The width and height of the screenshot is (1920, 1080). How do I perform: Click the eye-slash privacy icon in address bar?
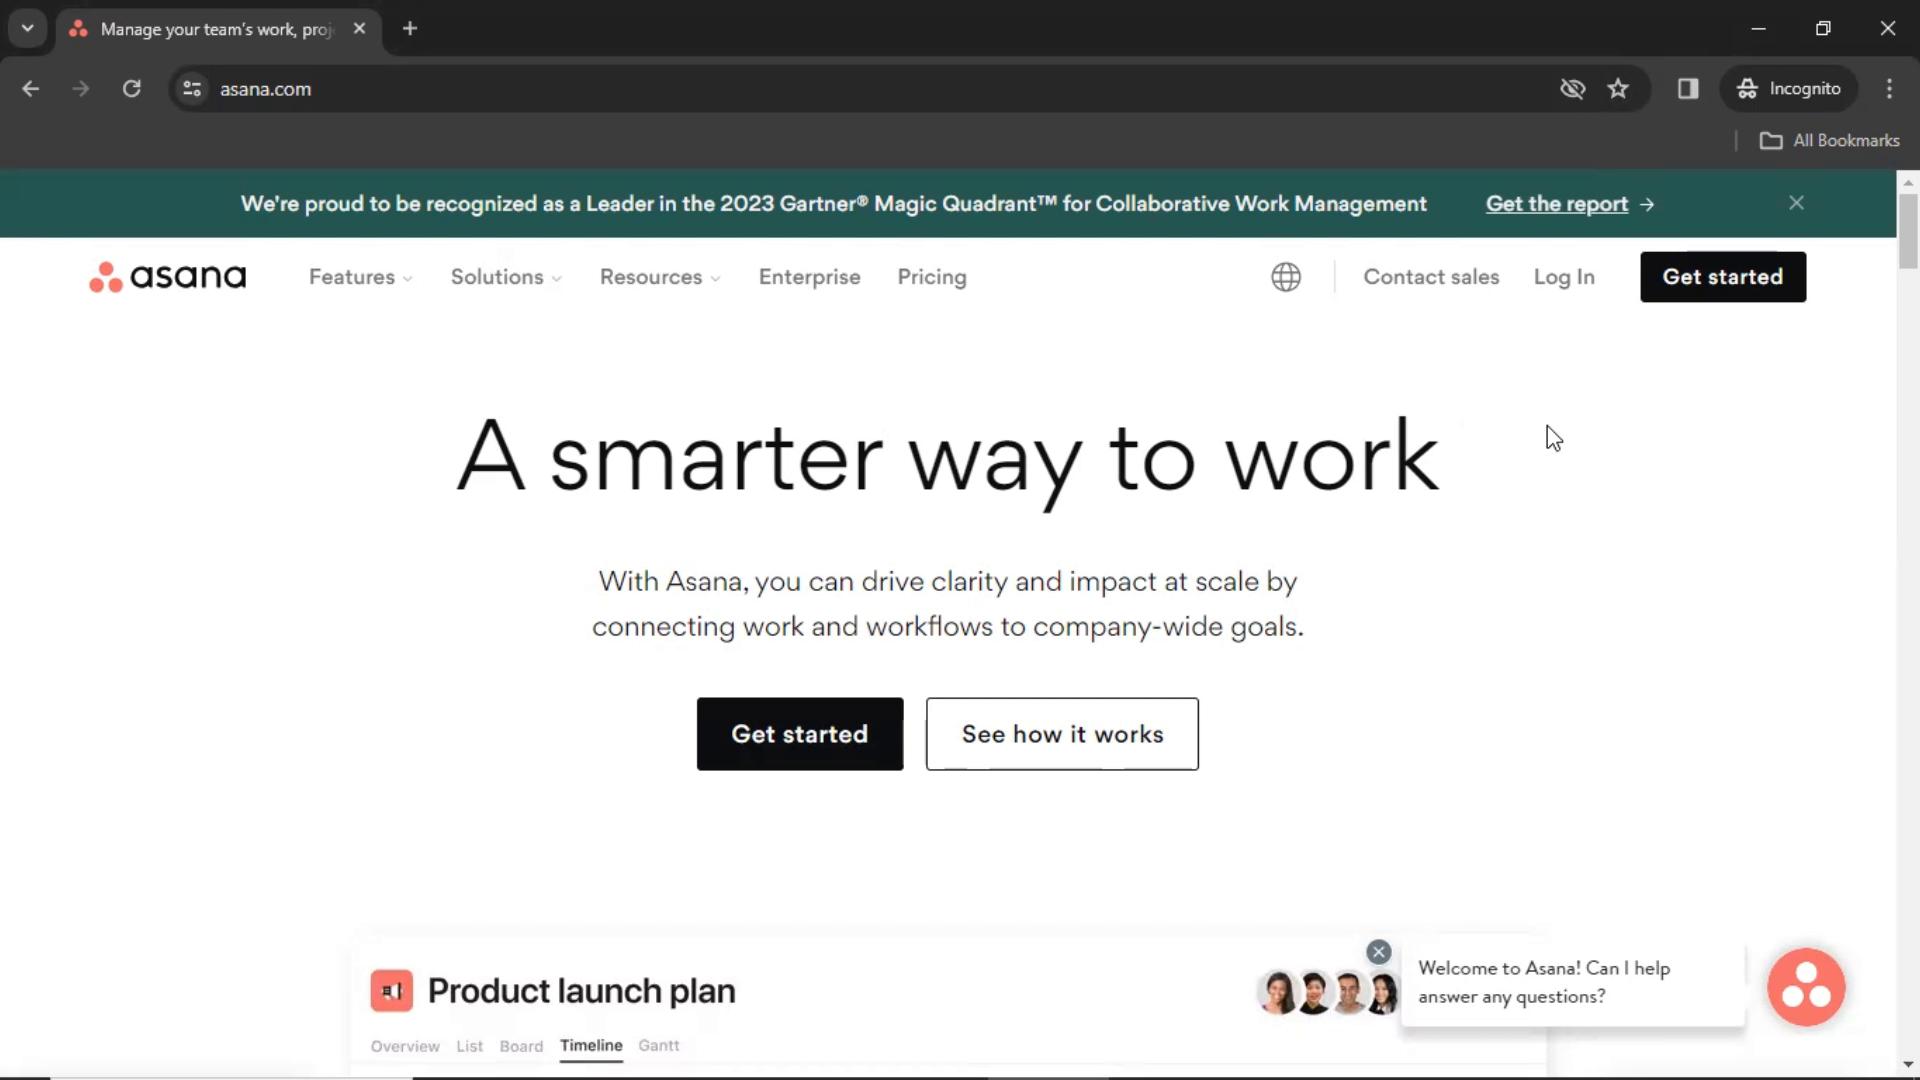click(x=1572, y=88)
